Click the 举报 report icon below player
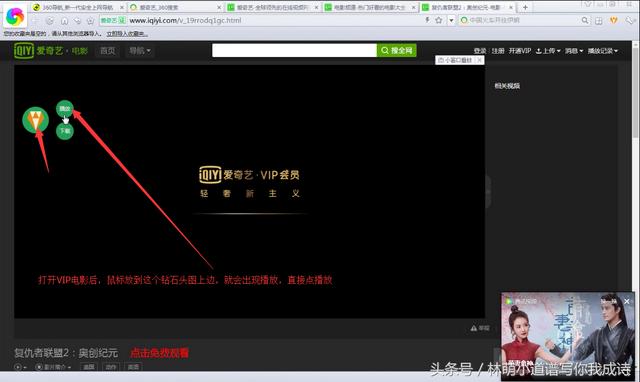The height and width of the screenshot is (382, 640). (480, 328)
